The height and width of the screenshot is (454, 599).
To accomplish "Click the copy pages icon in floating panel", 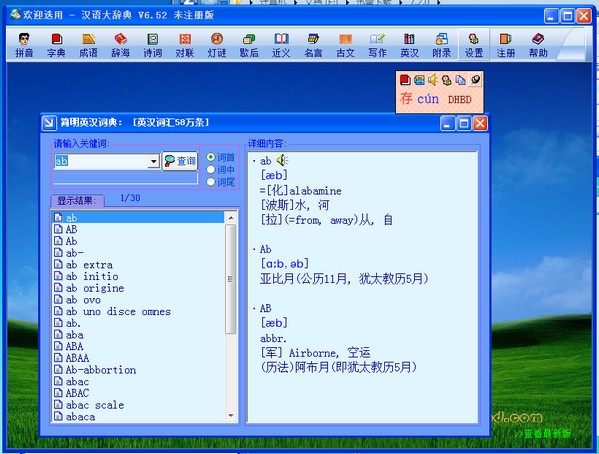I will [x=460, y=80].
